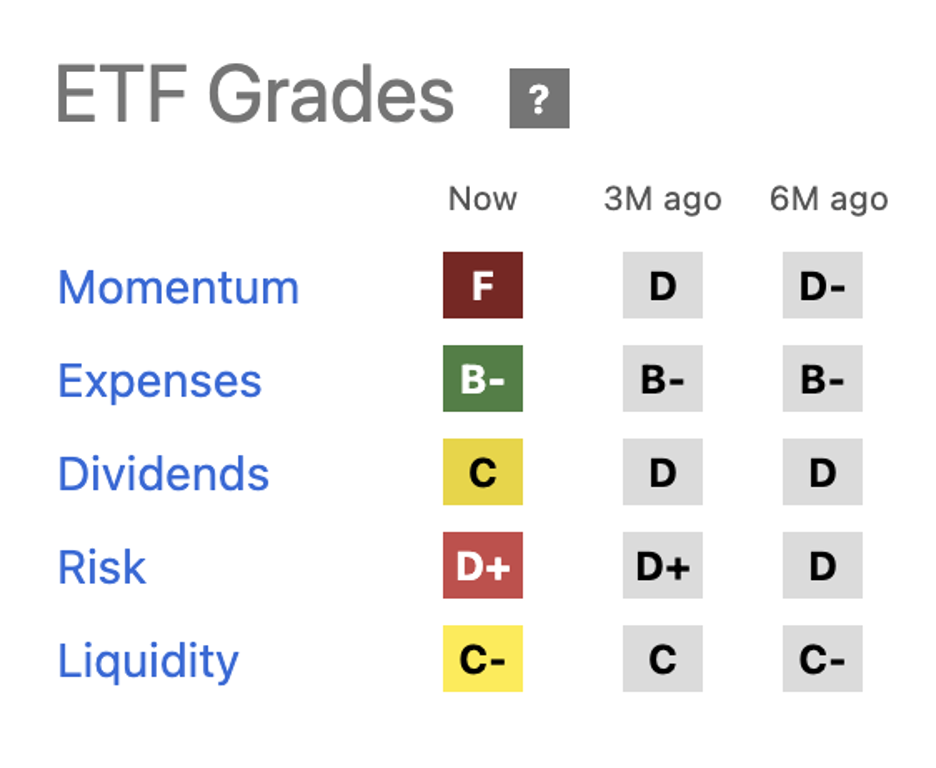Screen dimensions: 936x768
Task: Click Expenses' 3M ago B- grade
Action: coord(662,379)
